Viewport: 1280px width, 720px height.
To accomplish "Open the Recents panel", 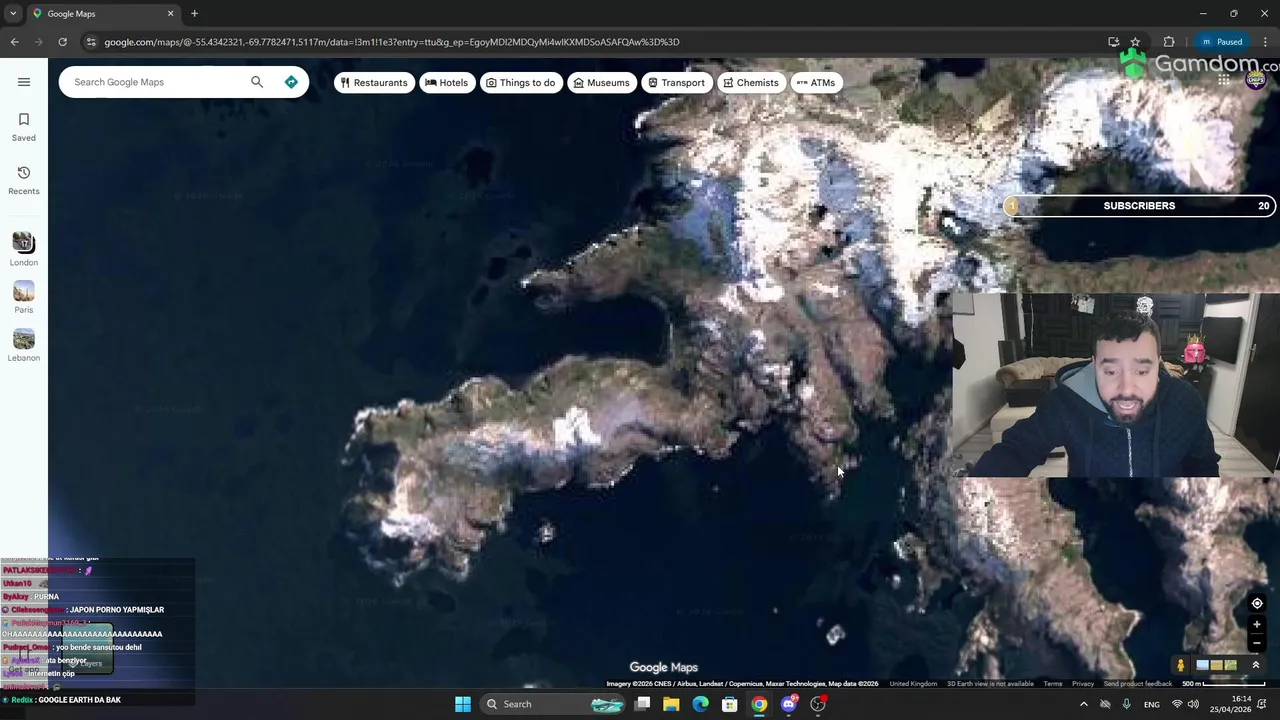I will click(24, 180).
